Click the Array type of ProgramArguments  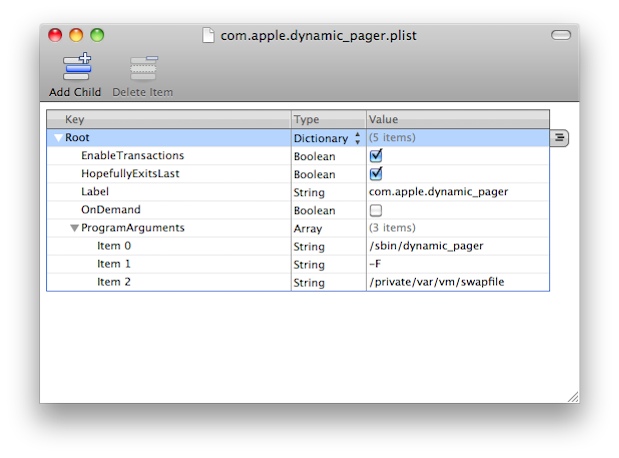[x=308, y=229]
